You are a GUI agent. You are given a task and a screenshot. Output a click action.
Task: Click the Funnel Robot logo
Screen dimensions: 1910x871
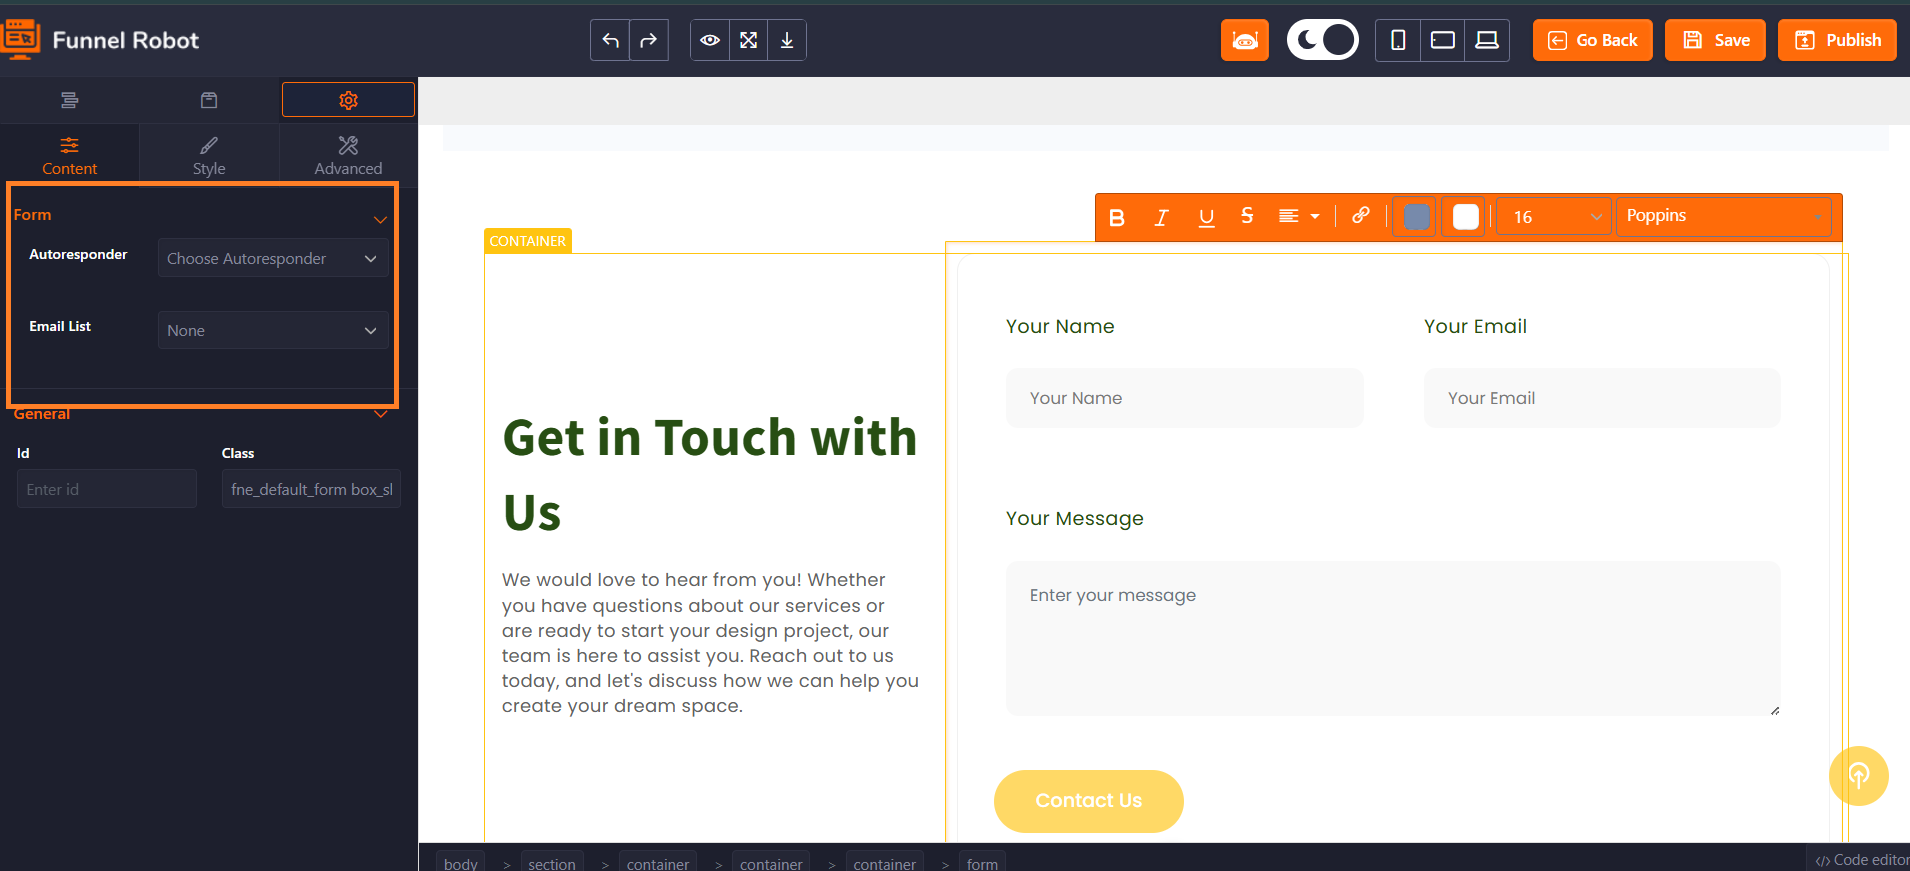tap(101, 40)
